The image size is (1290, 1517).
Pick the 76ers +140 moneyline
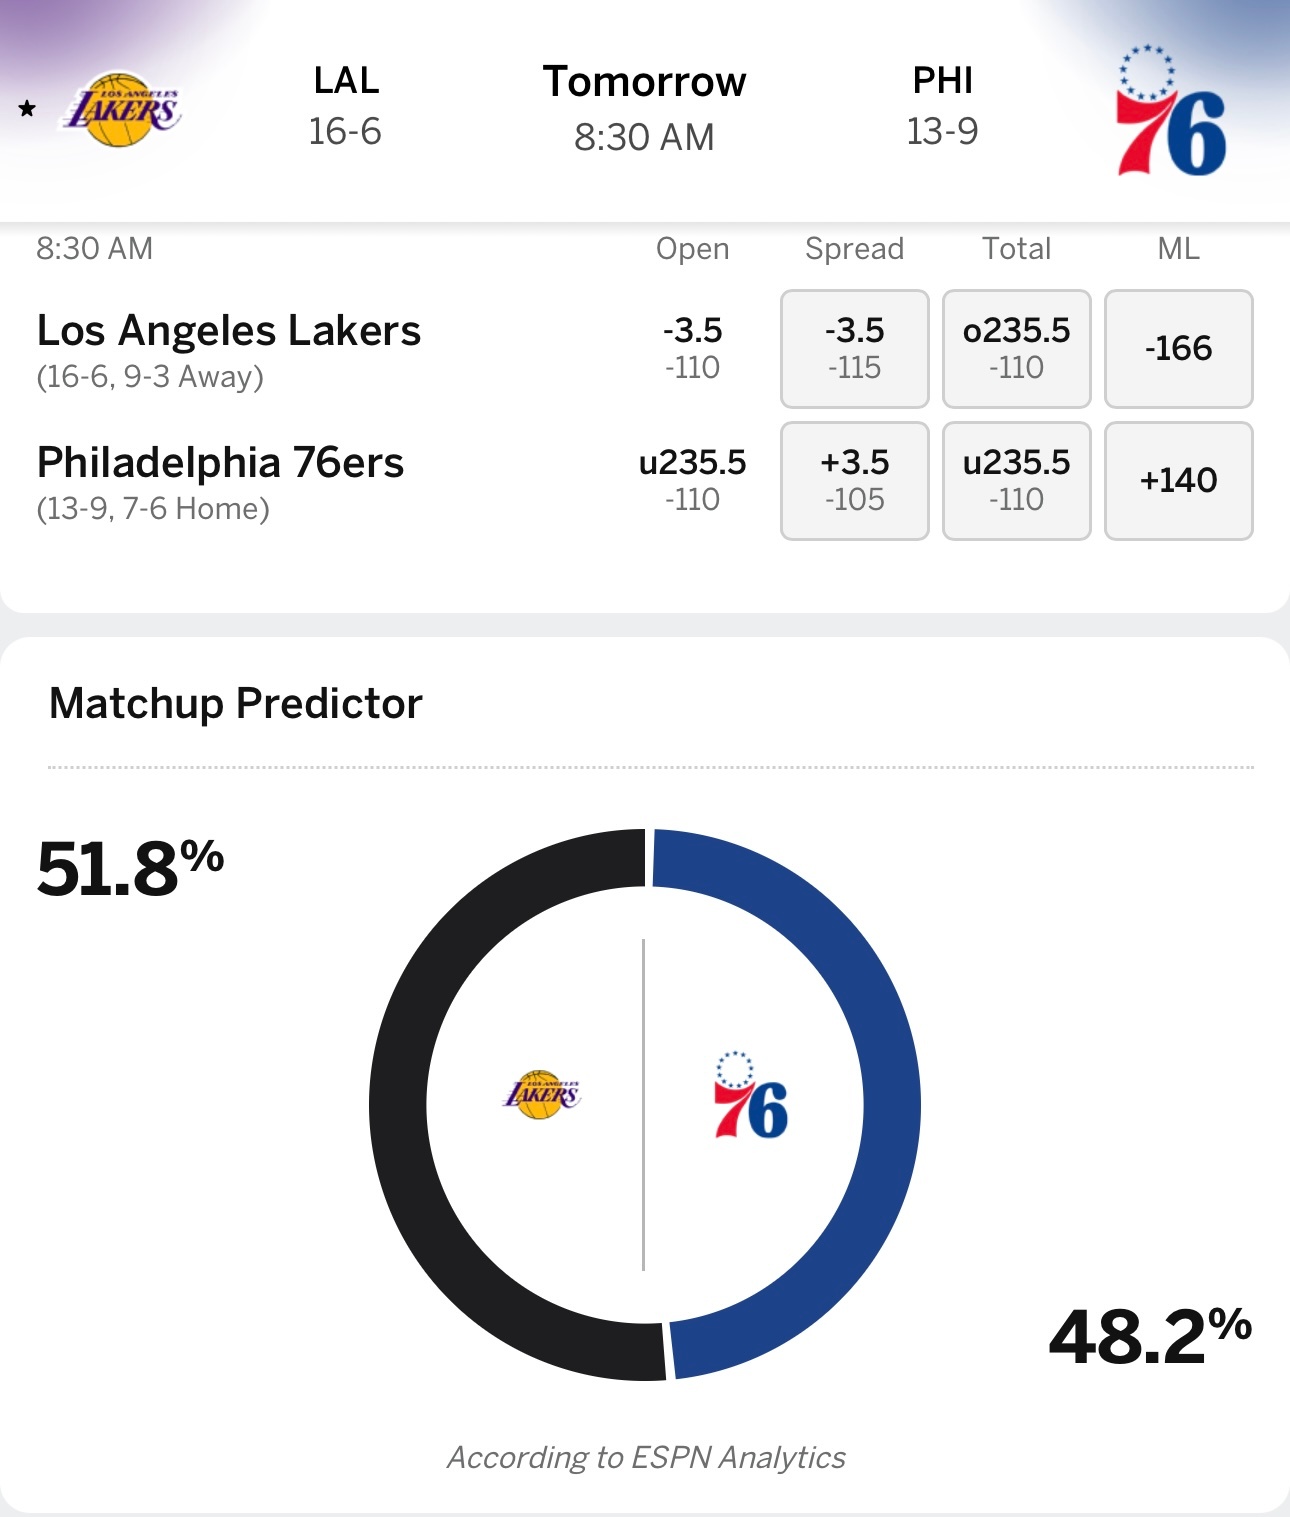(1178, 480)
